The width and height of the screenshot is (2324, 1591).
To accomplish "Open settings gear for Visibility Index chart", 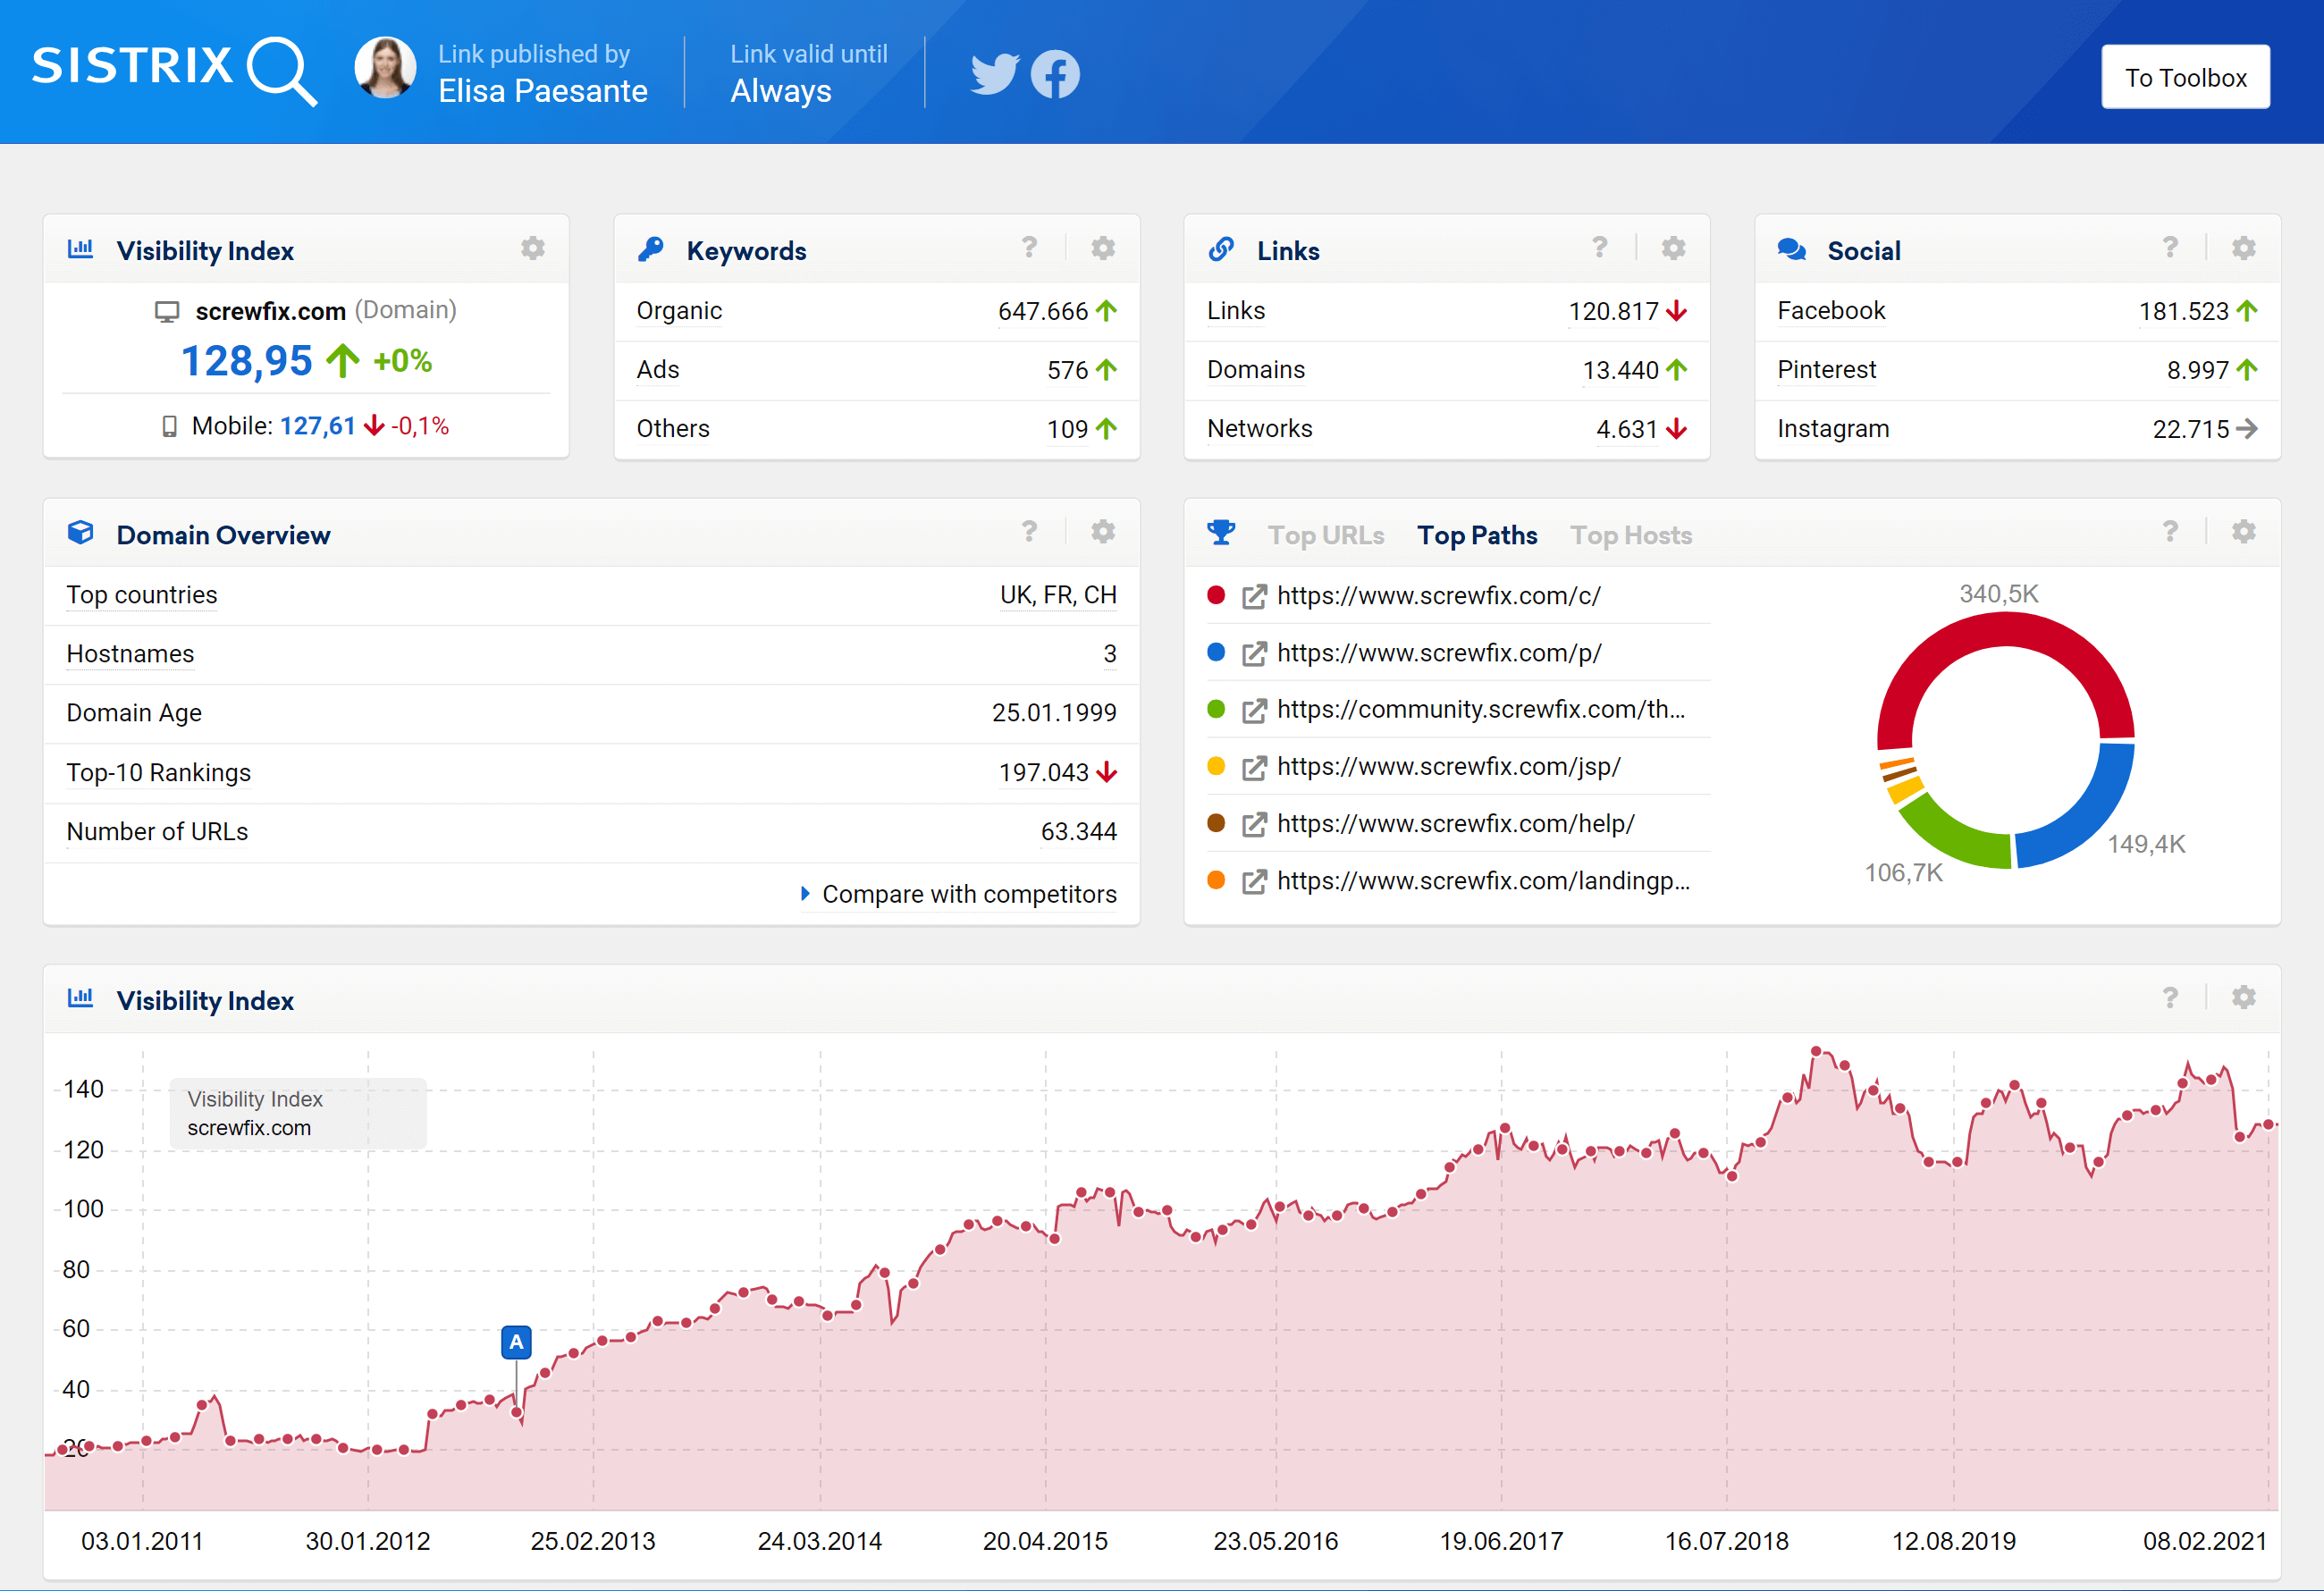I will tap(2244, 997).
